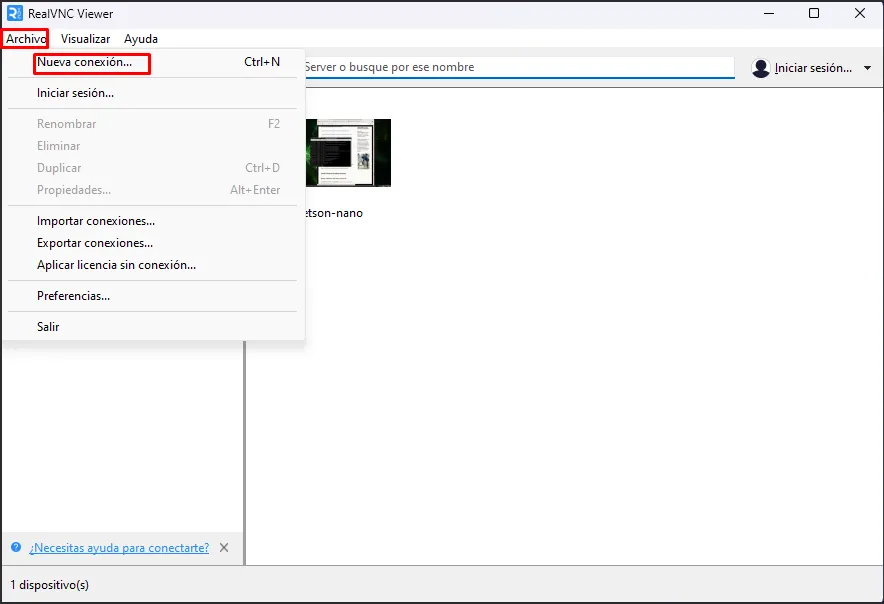Click the Iniciar sesión button at top right
The height and width of the screenshot is (604, 884).
[x=813, y=68]
